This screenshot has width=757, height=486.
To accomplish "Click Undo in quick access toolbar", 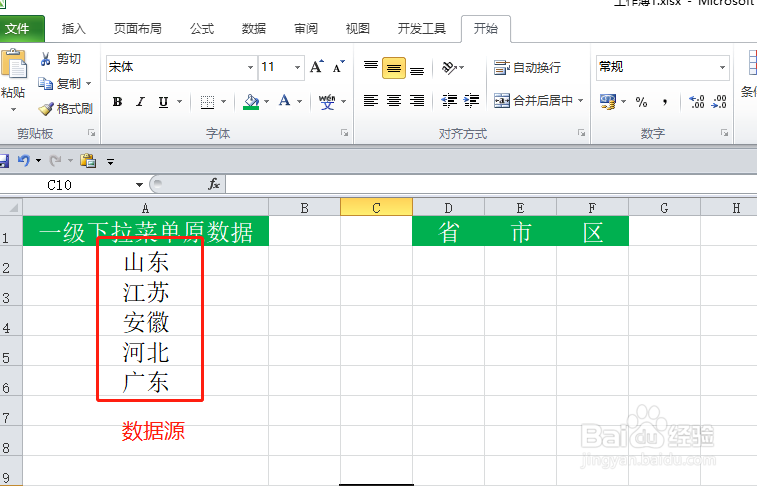I will pyautogui.click(x=24, y=160).
